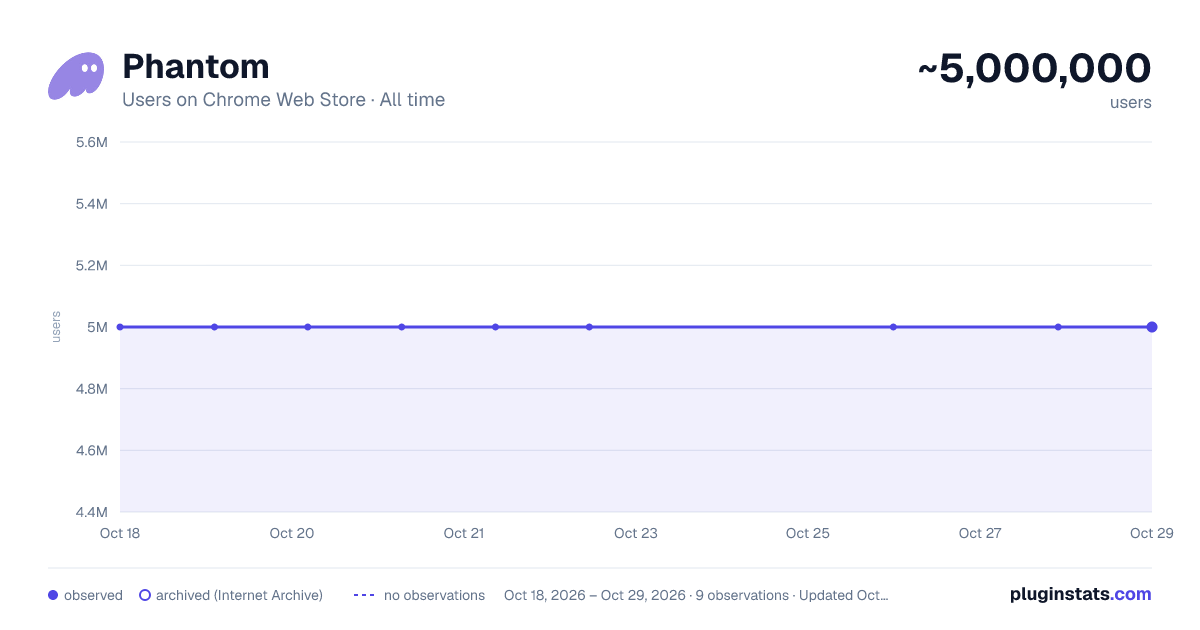
Task: Click the hollow 'archived' legend circle
Action: pyautogui.click(x=145, y=595)
